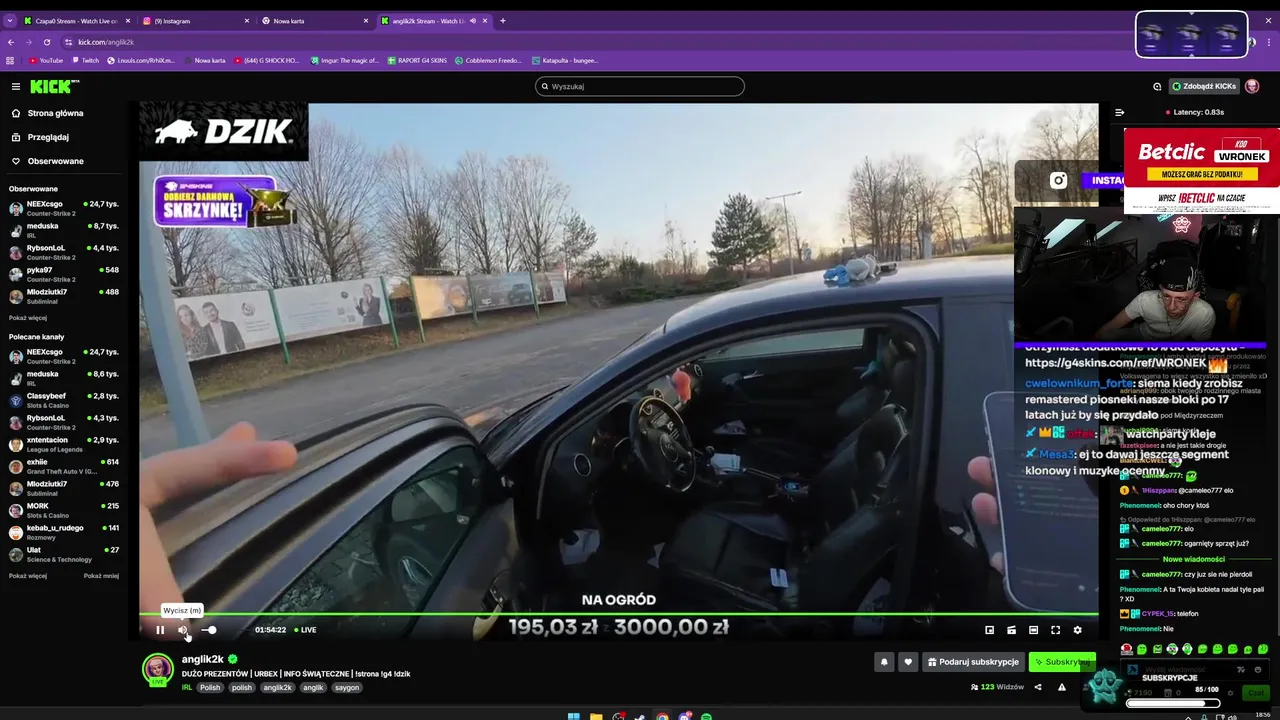Open Chrome from the taskbar
The height and width of the screenshot is (720, 1280).
pyautogui.click(x=662, y=716)
